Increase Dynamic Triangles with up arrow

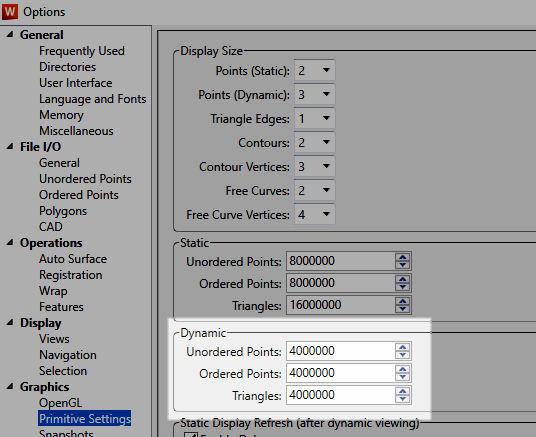click(403, 391)
